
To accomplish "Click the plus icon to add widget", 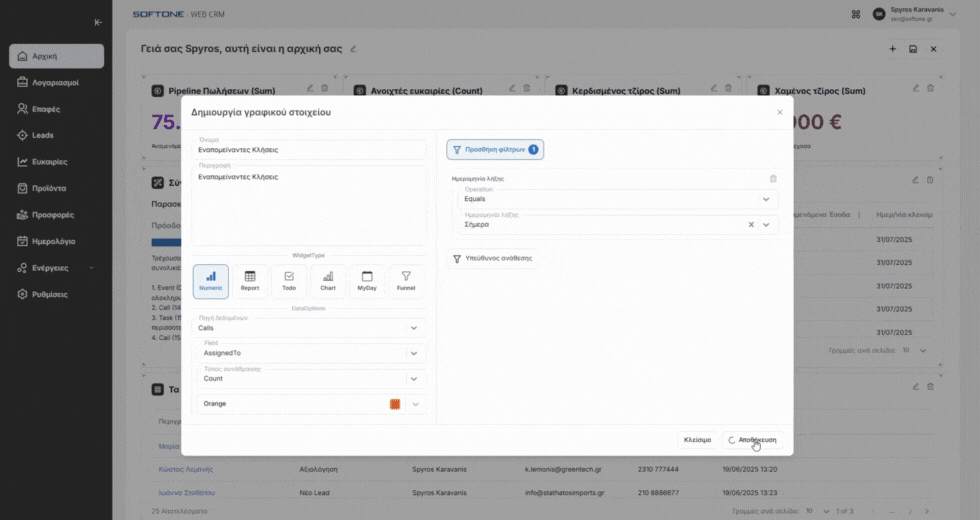I will (x=892, y=49).
